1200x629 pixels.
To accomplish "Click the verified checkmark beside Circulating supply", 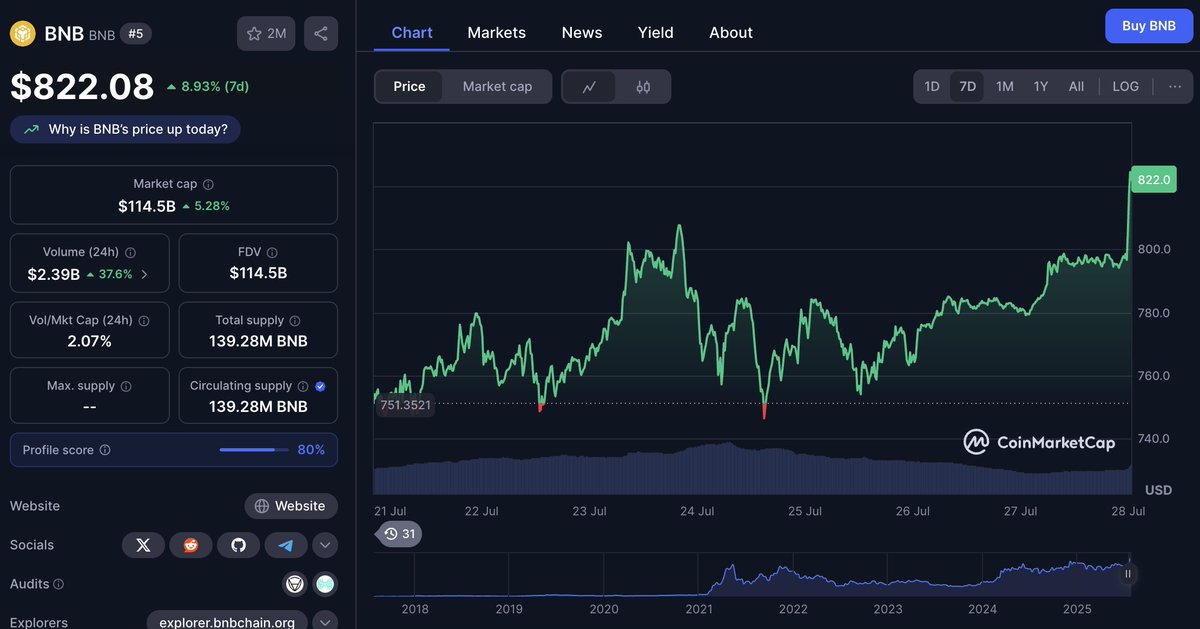I will tap(320, 386).
